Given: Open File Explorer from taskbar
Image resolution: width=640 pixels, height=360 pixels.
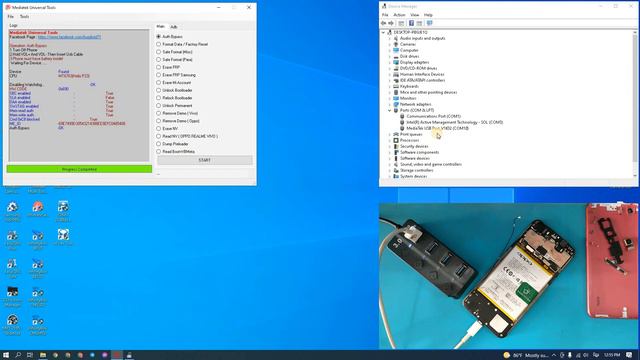Looking at the screenshot, I should pos(42,355).
